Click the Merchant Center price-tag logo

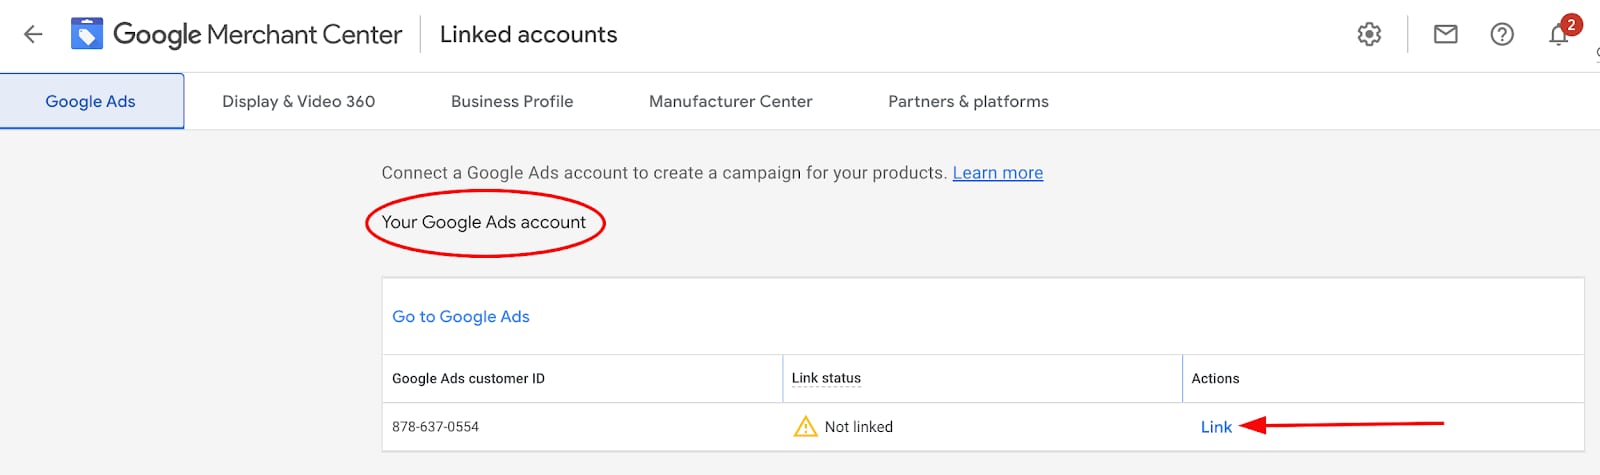click(x=87, y=35)
